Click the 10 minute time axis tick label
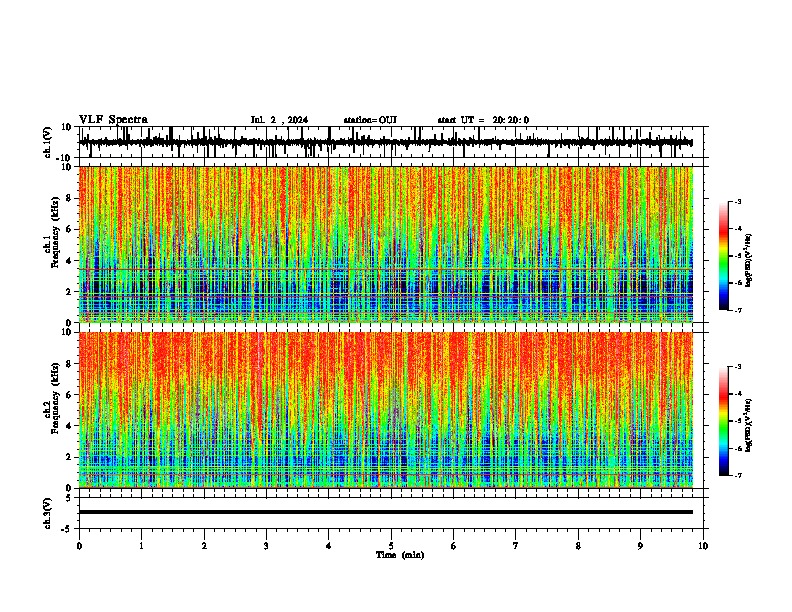 [703, 546]
